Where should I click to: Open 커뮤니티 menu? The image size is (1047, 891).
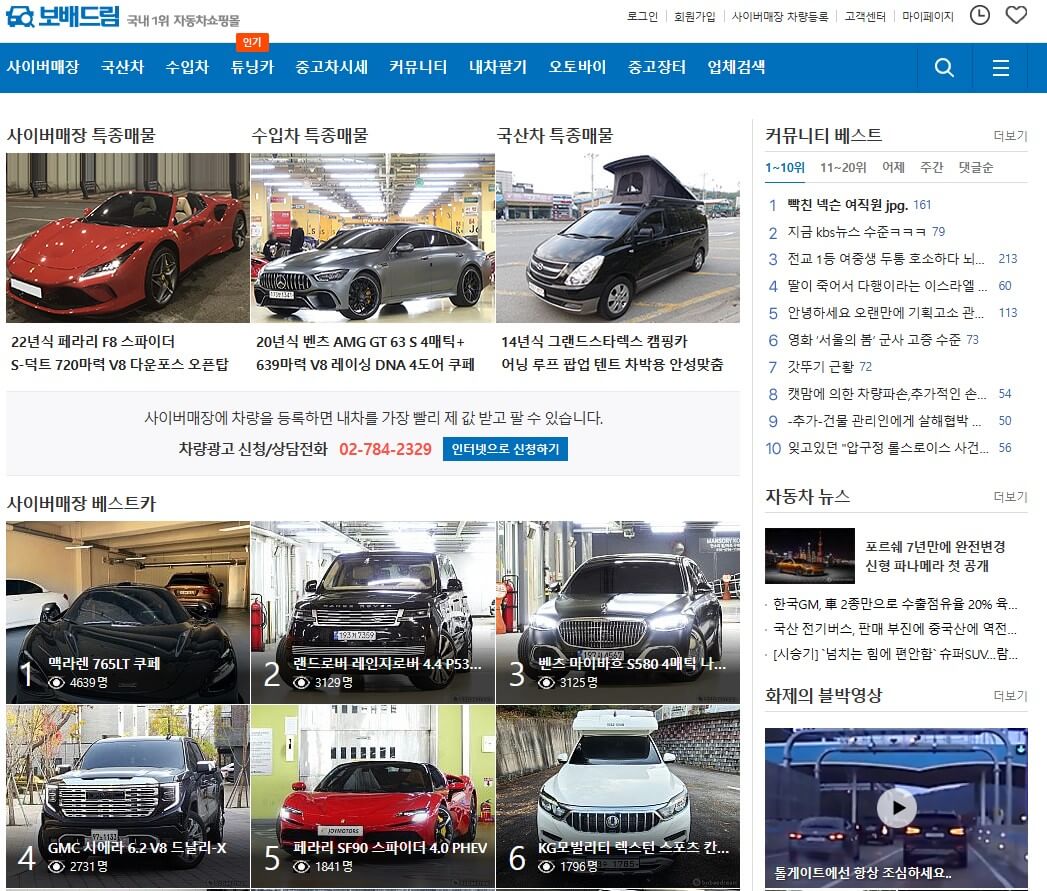pyautogui.click(x=418, y=67)
